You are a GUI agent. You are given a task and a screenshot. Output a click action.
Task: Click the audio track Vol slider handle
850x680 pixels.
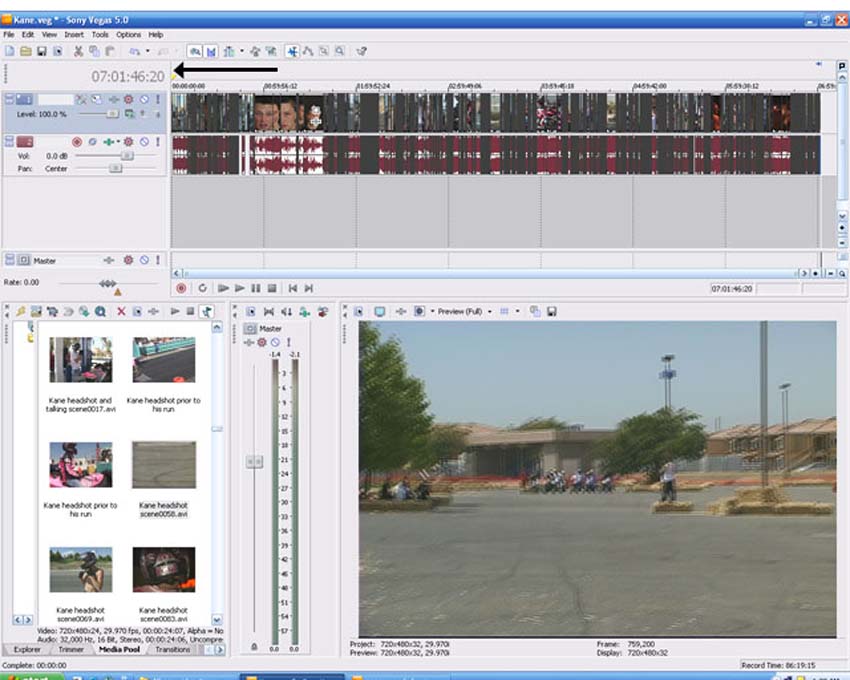point(127,156)
